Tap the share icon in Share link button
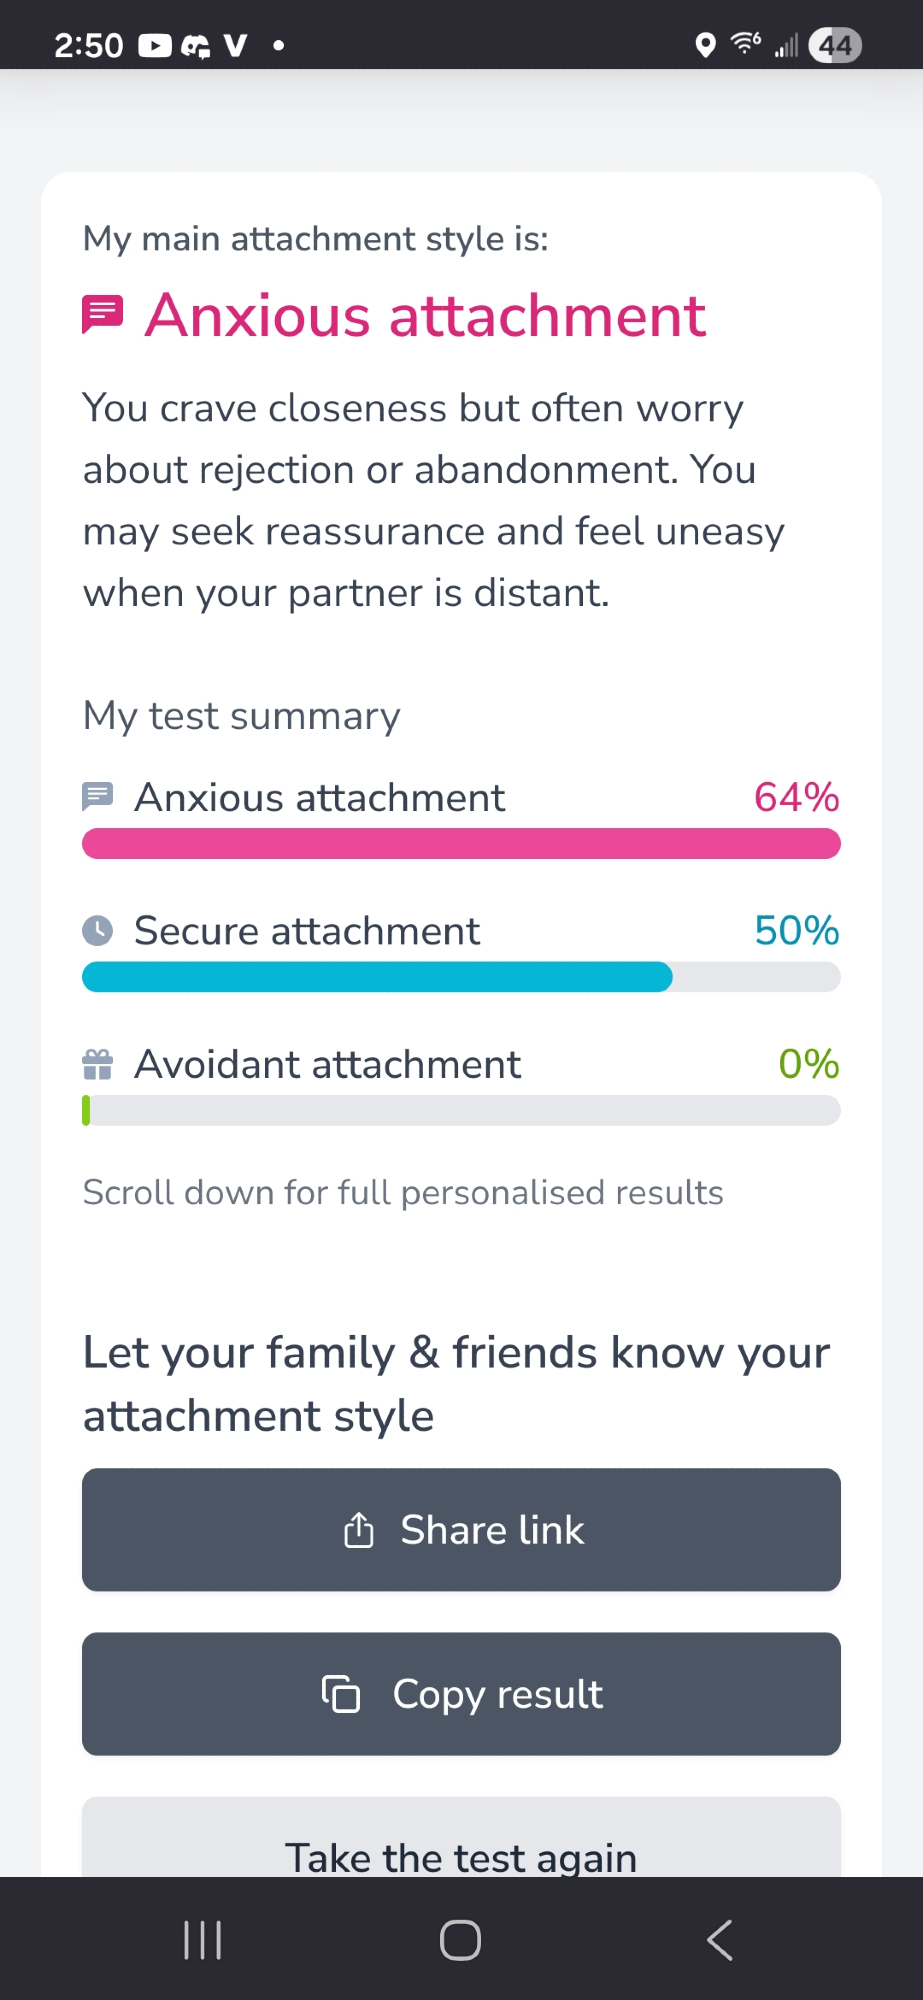 tap(359, 1530)
